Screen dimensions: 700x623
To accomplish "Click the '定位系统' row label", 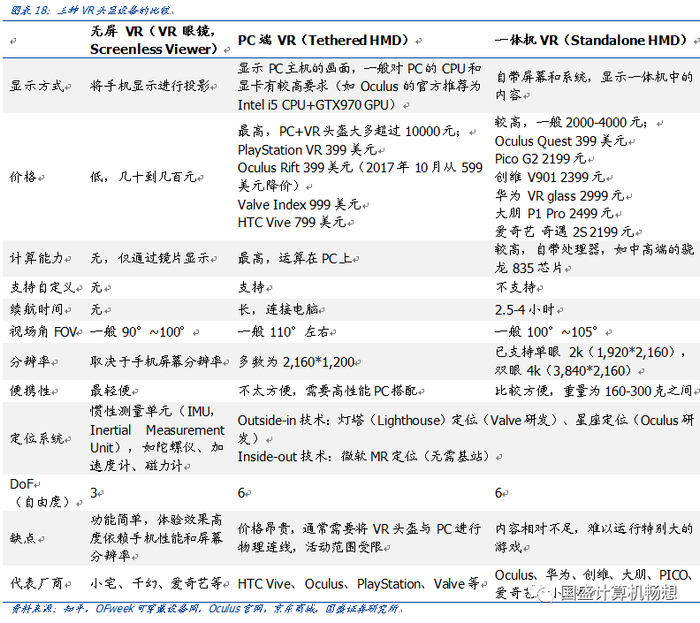I will (37, 438).
